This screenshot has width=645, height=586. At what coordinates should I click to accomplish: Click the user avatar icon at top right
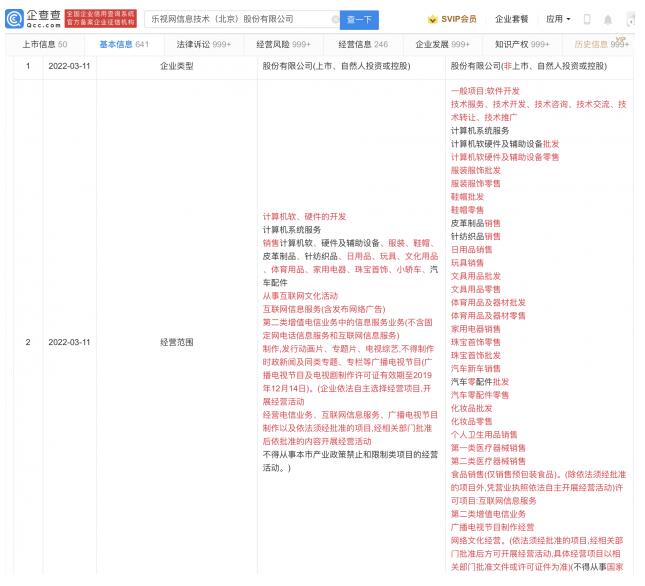[631, 19]
